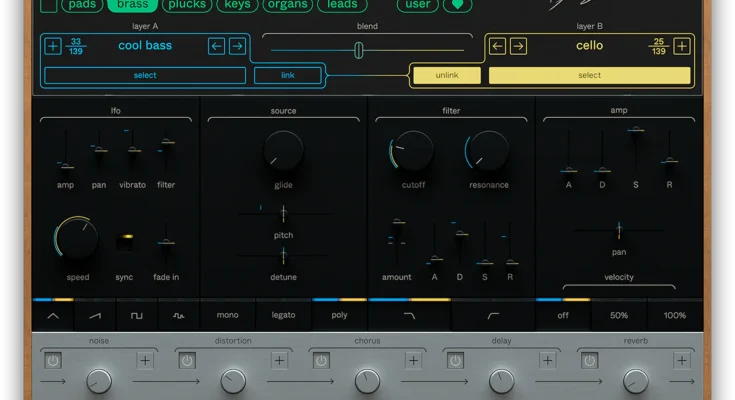Pick the random LFO waveform icon
735x400 pixels.
pos(179,315)
